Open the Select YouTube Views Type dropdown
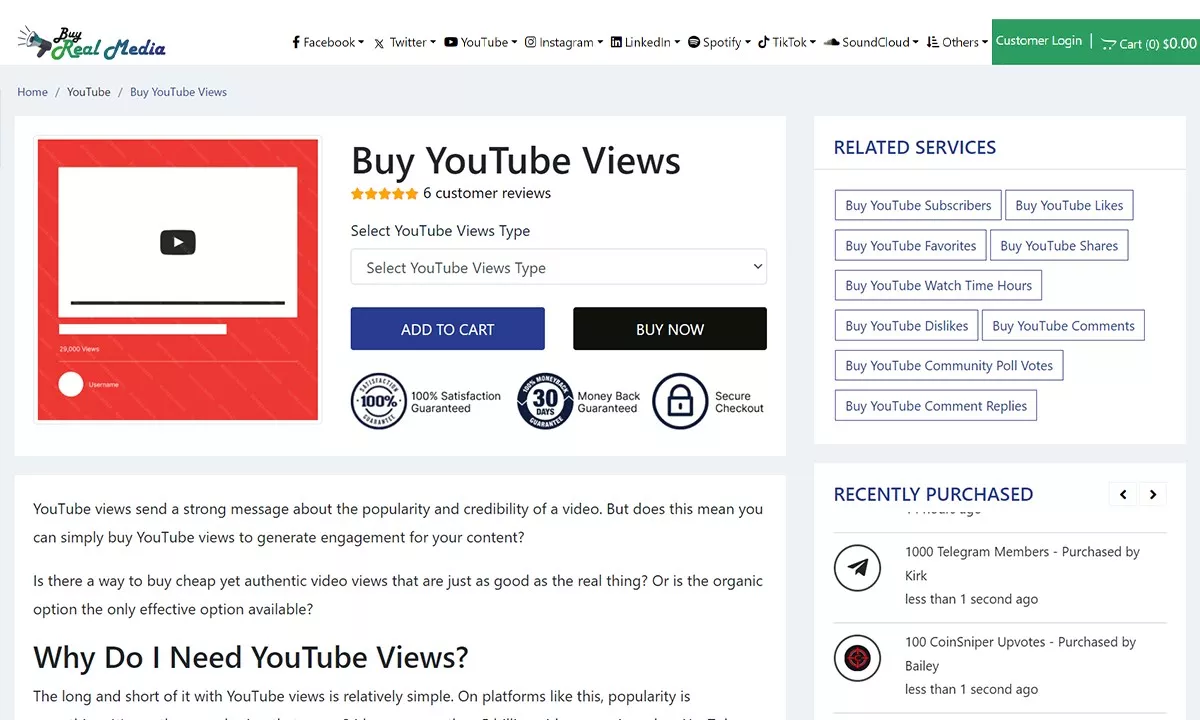1200x720 pixels. 558,267
